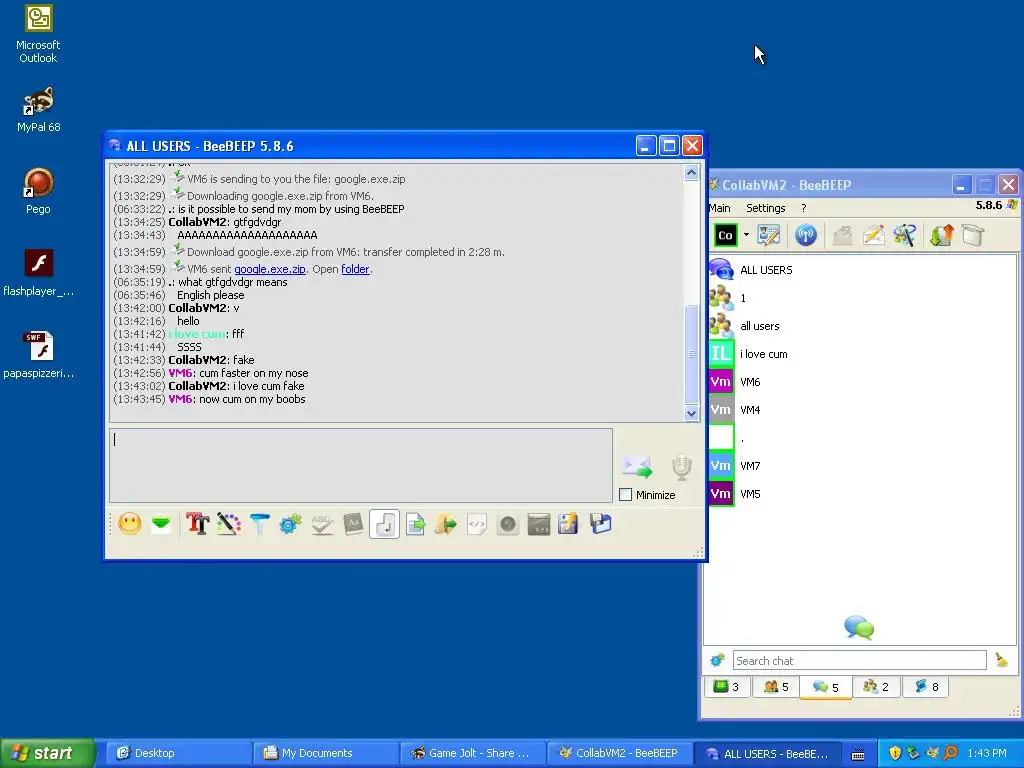Click the chat bubbles icon above search
1024x768 pixels.
859,628
